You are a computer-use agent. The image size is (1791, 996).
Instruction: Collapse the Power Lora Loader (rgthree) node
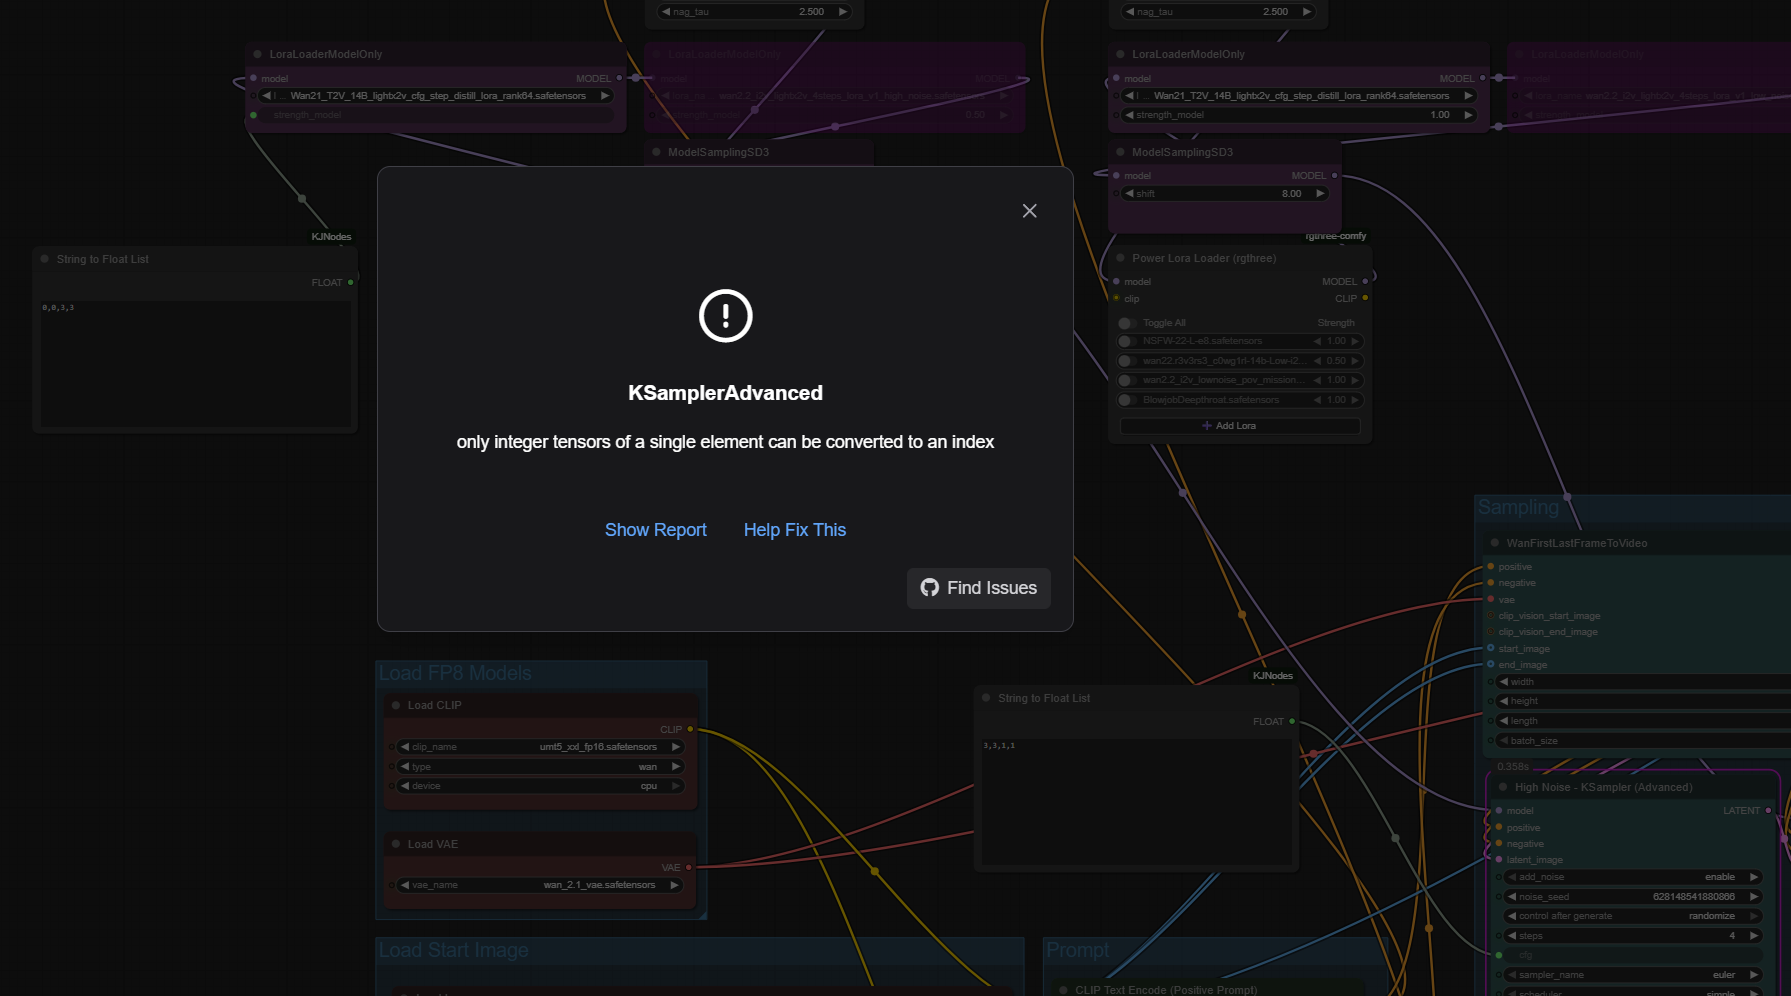pos(1120,258)
